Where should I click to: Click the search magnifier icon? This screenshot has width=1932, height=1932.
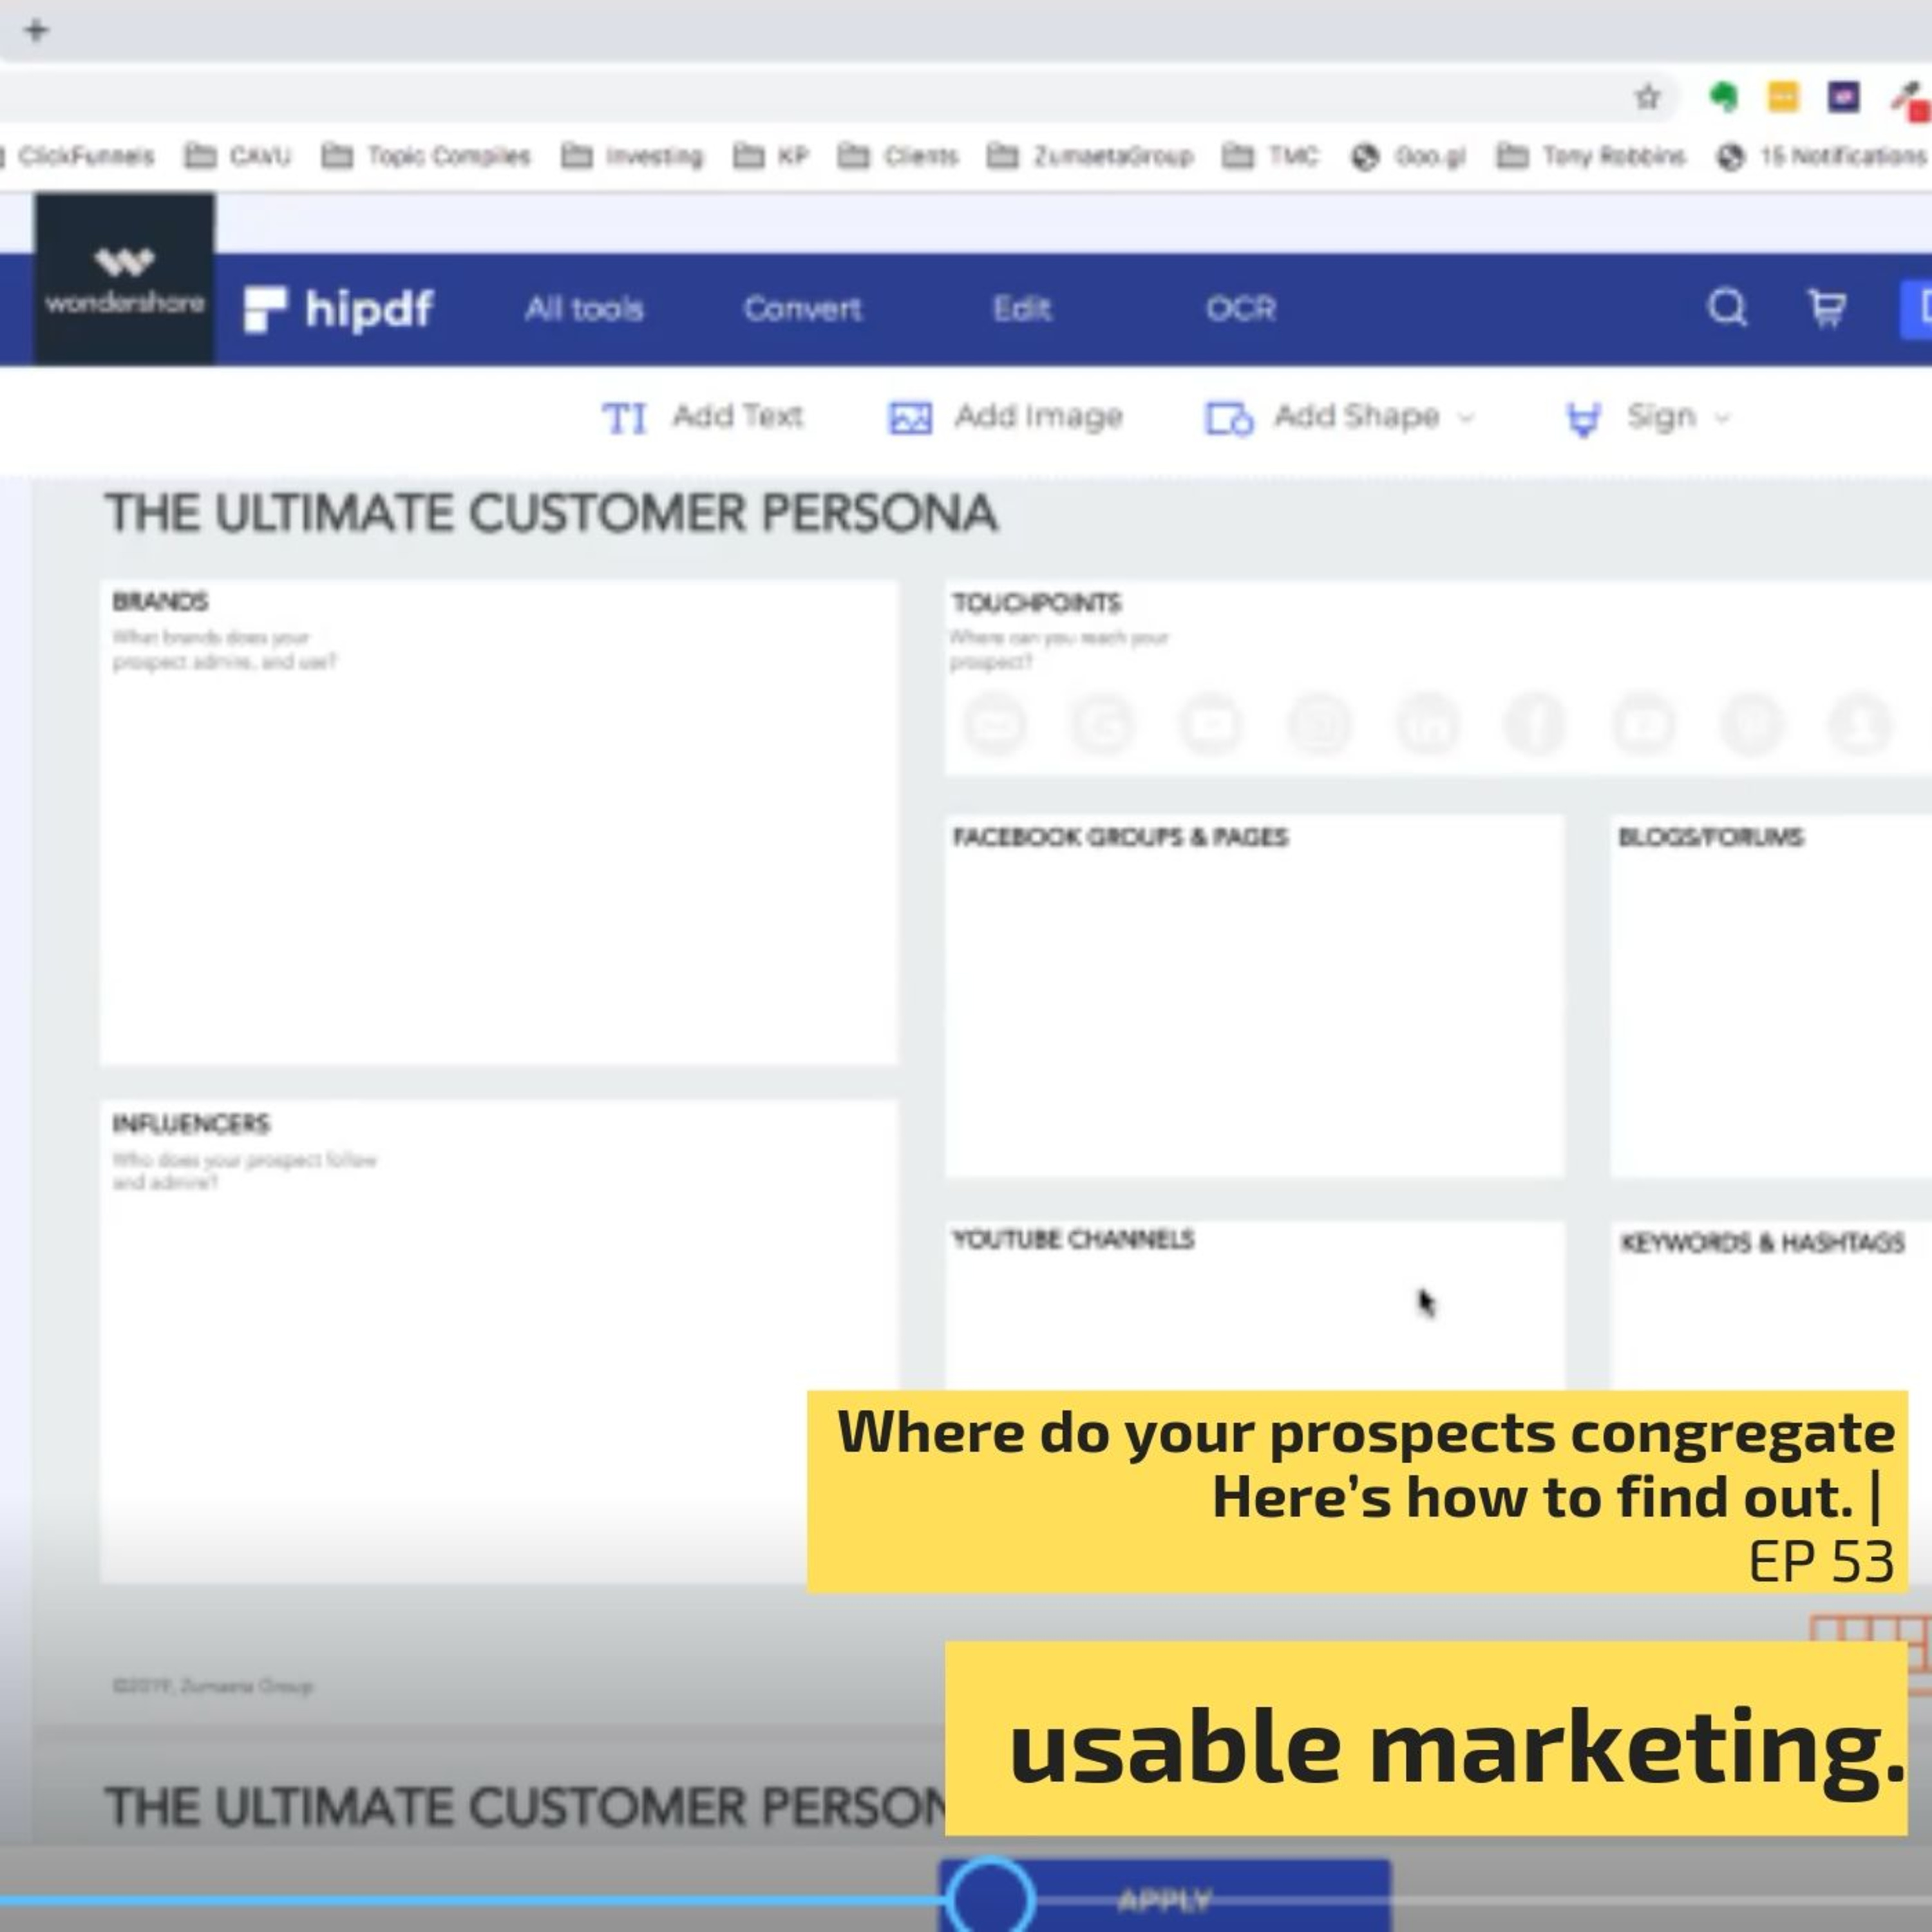tap(1727, 308)
